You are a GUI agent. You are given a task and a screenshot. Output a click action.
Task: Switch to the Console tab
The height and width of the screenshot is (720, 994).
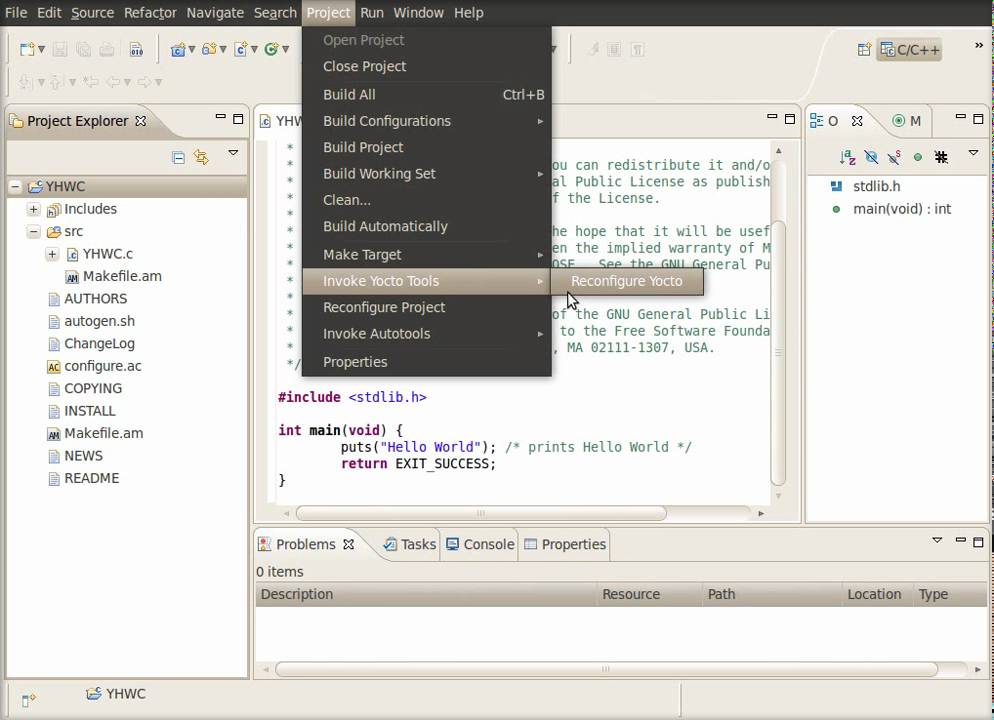[x=479, y=544]
